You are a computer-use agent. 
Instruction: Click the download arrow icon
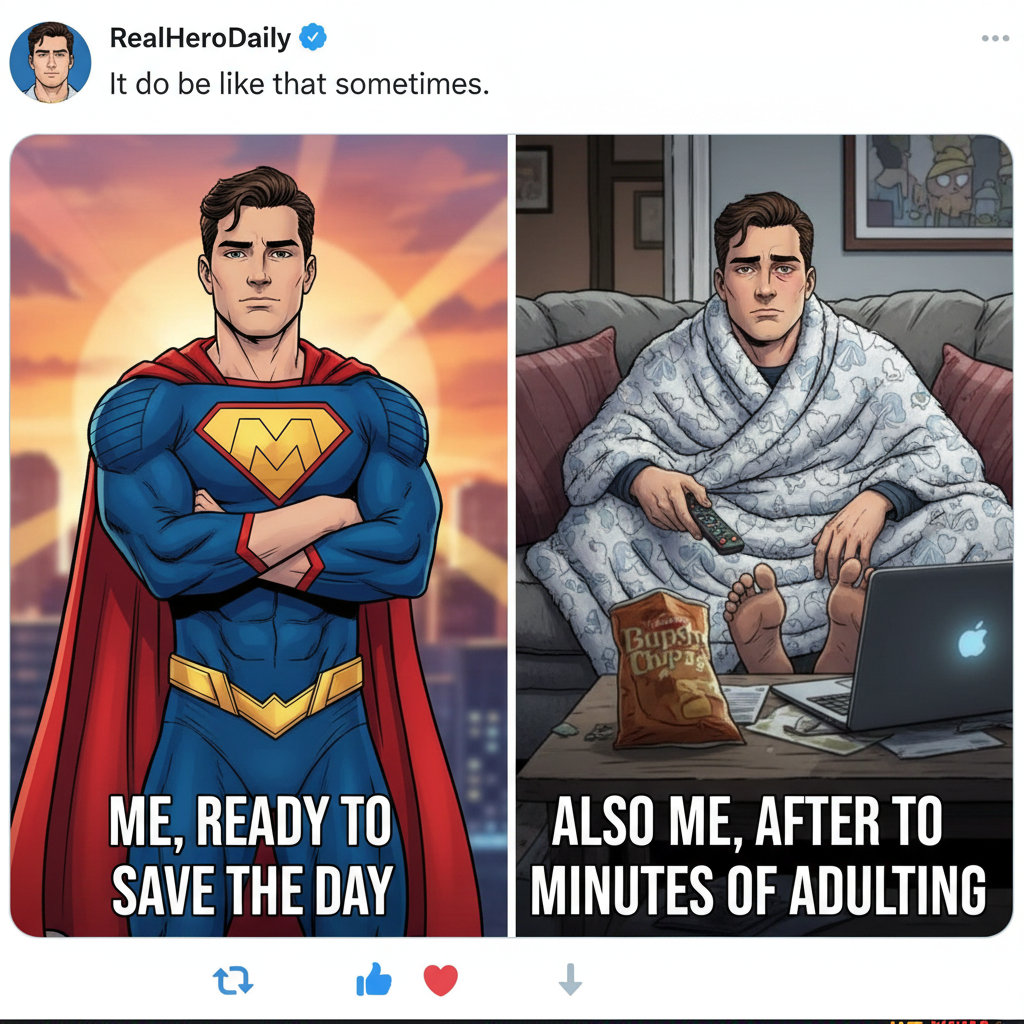pos(569,980)
